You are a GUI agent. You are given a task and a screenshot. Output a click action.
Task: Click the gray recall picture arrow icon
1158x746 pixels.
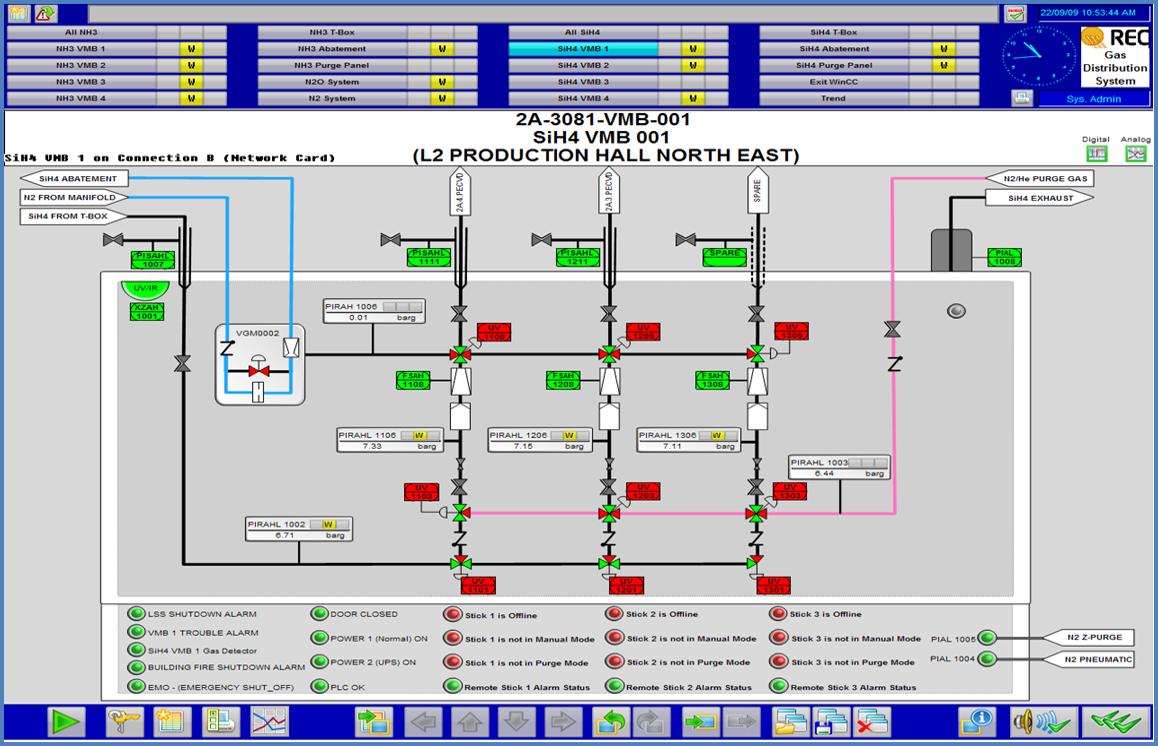tap(742, 722)
